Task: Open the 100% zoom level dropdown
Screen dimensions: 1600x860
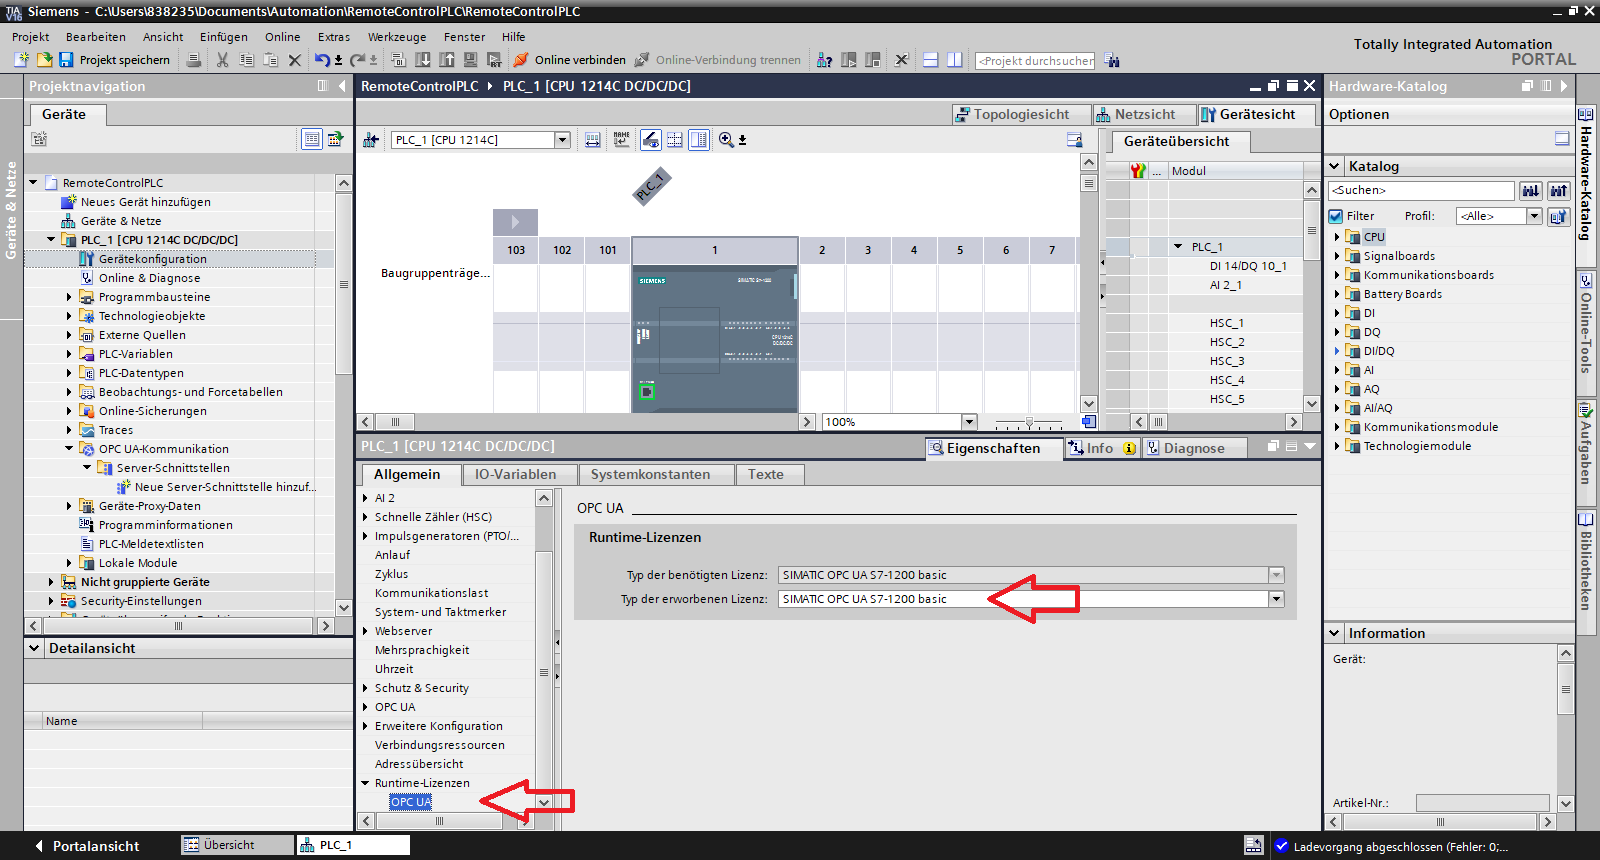Action: [969, 422]
